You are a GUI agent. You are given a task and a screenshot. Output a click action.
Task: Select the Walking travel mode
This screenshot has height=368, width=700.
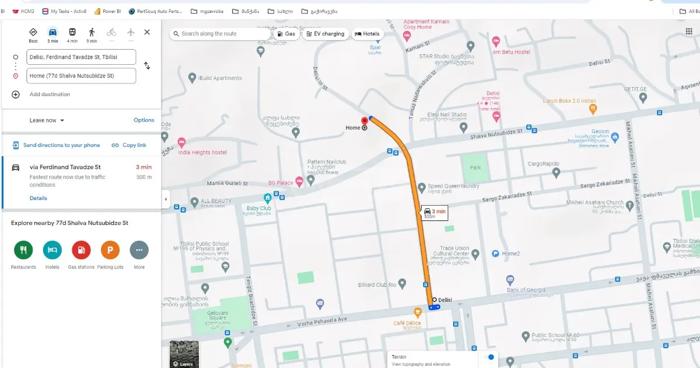point(92,32)
